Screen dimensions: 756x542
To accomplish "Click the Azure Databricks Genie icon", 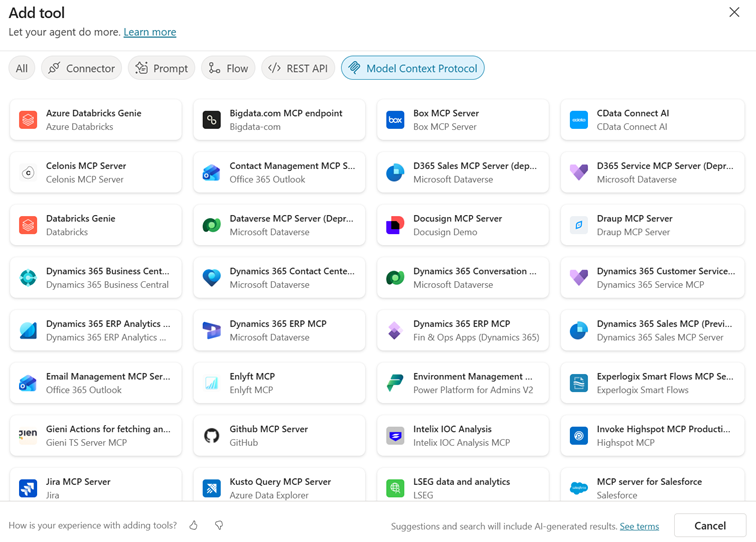I will (28, 120).
